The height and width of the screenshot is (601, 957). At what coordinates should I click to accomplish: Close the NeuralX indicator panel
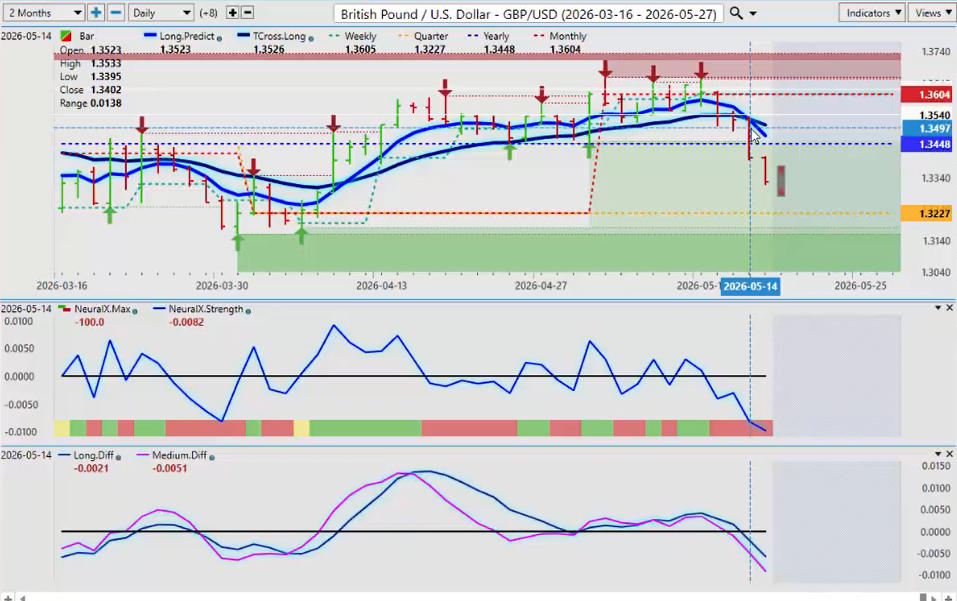click(950, 308)
